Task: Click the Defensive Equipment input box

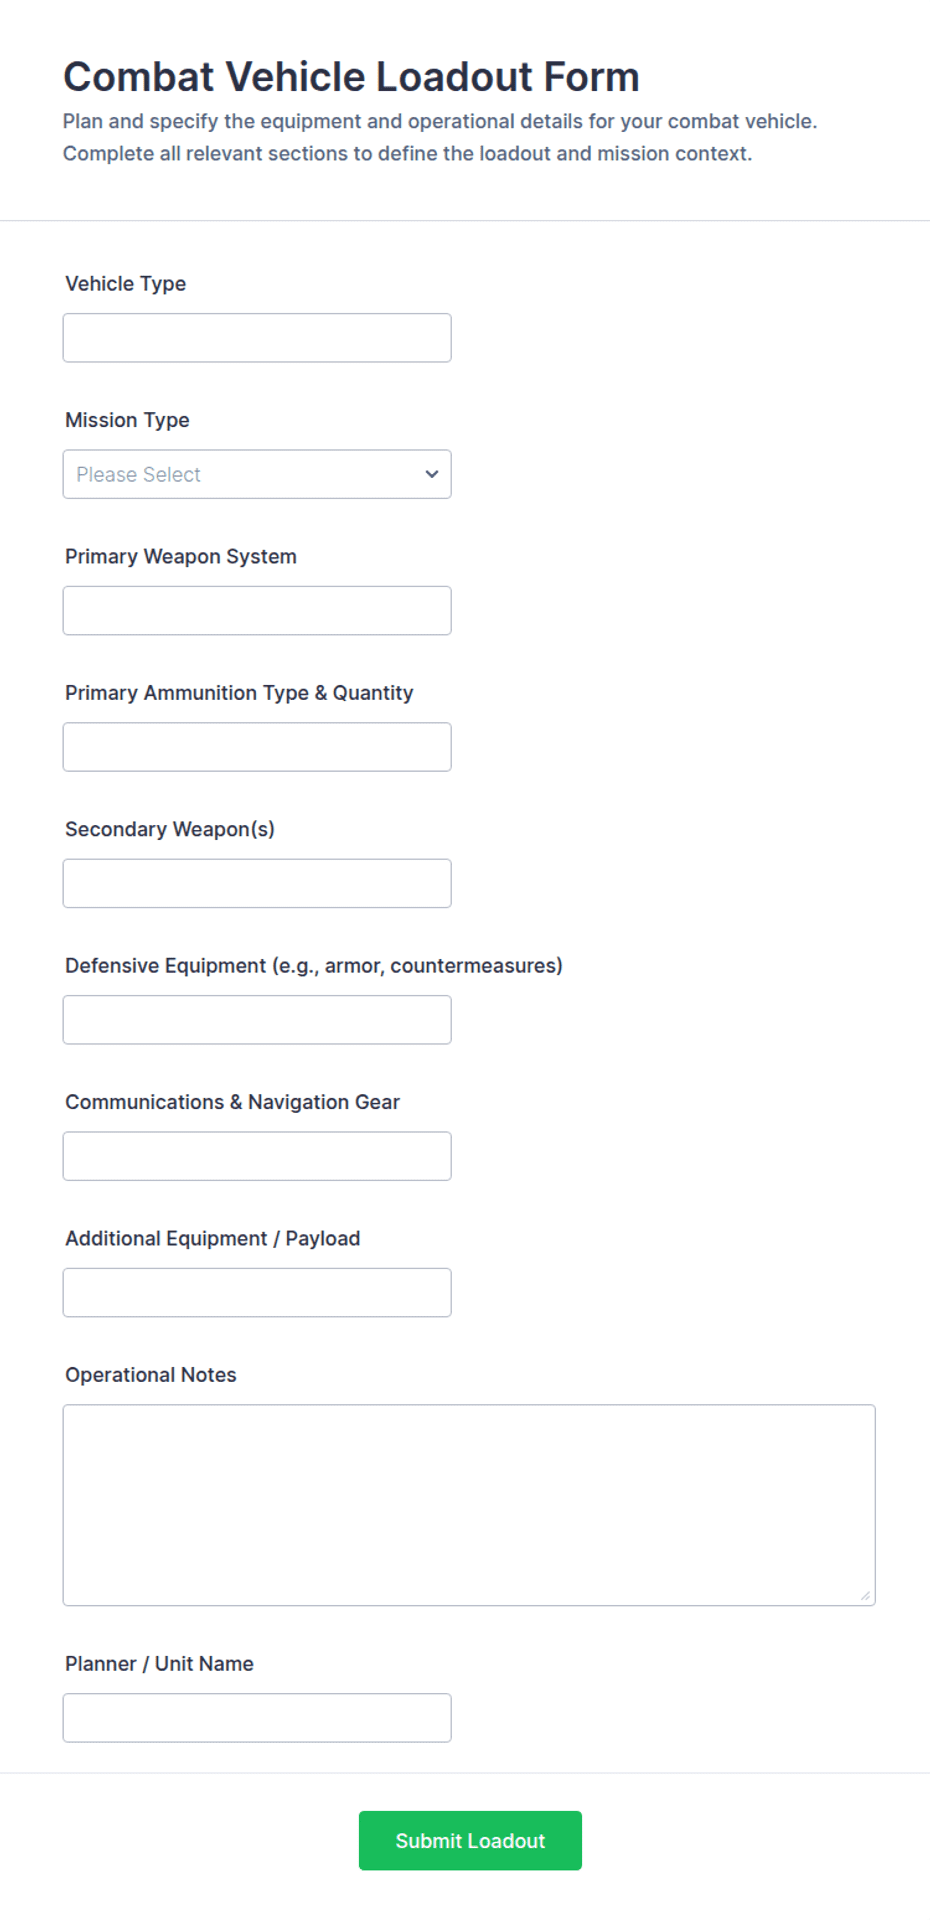Action: [x=257, y=1020]
